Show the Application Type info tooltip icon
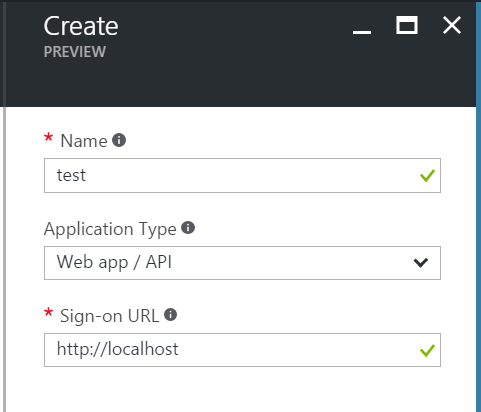The height and width of the screenshot is (412, 481). click(188, 228)
